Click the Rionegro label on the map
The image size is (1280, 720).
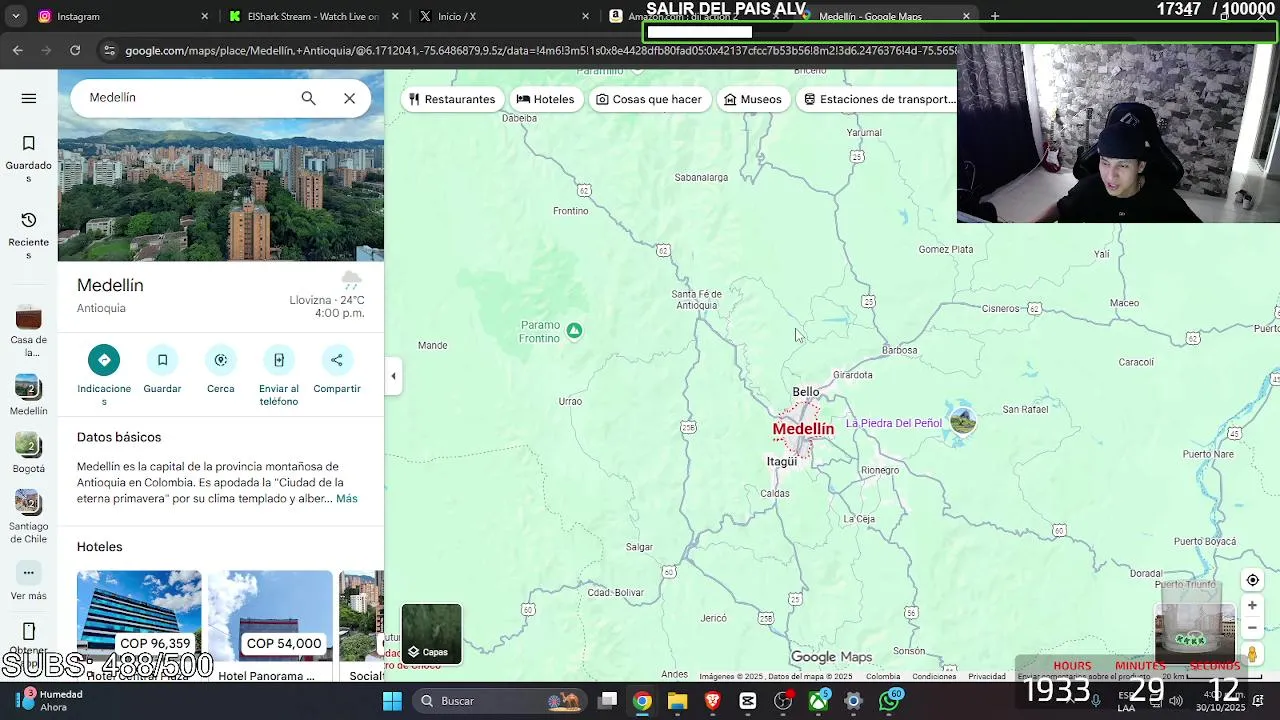click(x=880, y=470)
